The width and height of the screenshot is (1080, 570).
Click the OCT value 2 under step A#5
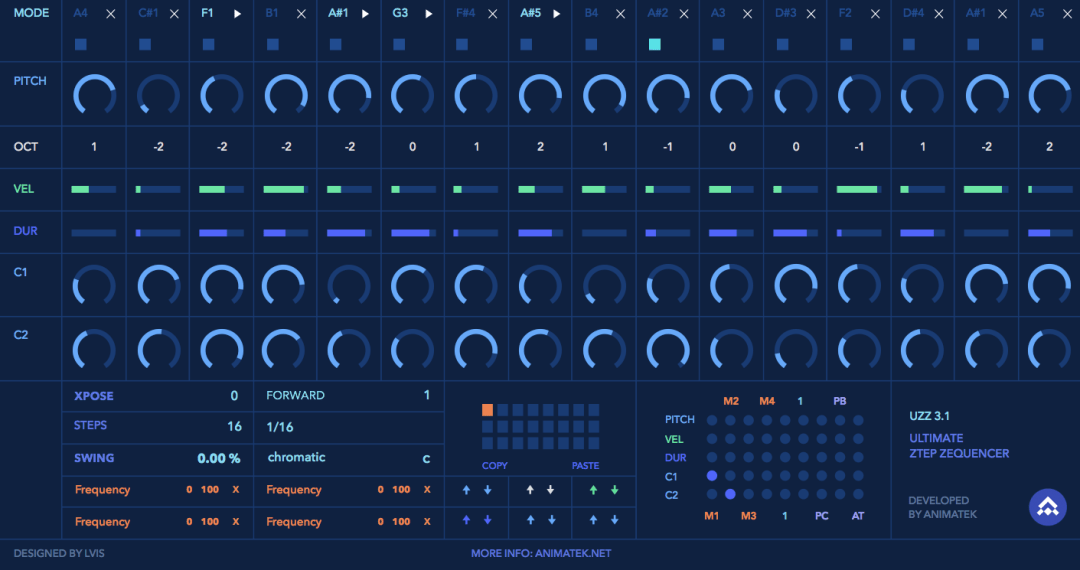pyautogui.click(x=541, y=147)
